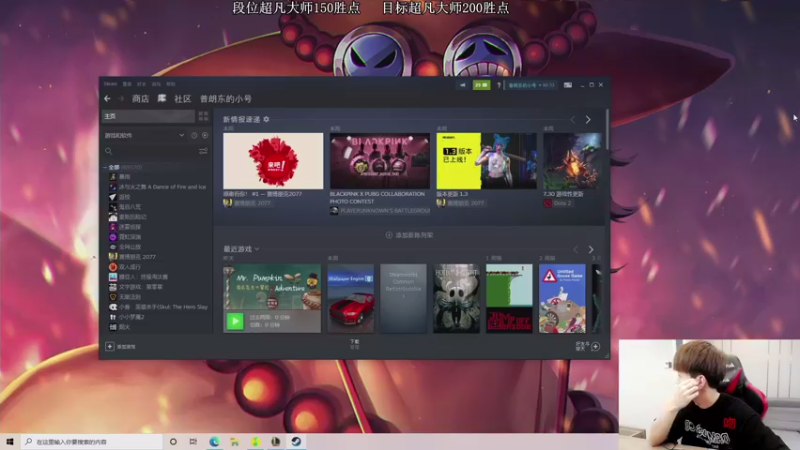
Task: Open the Windows Start menu
Action: coord(10,442)
